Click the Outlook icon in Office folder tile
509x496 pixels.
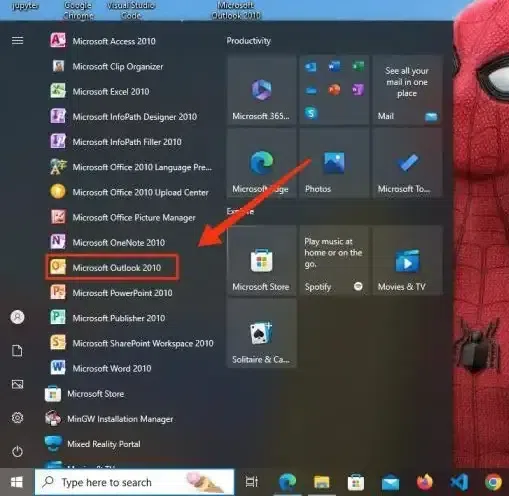(x=311, y=66)
